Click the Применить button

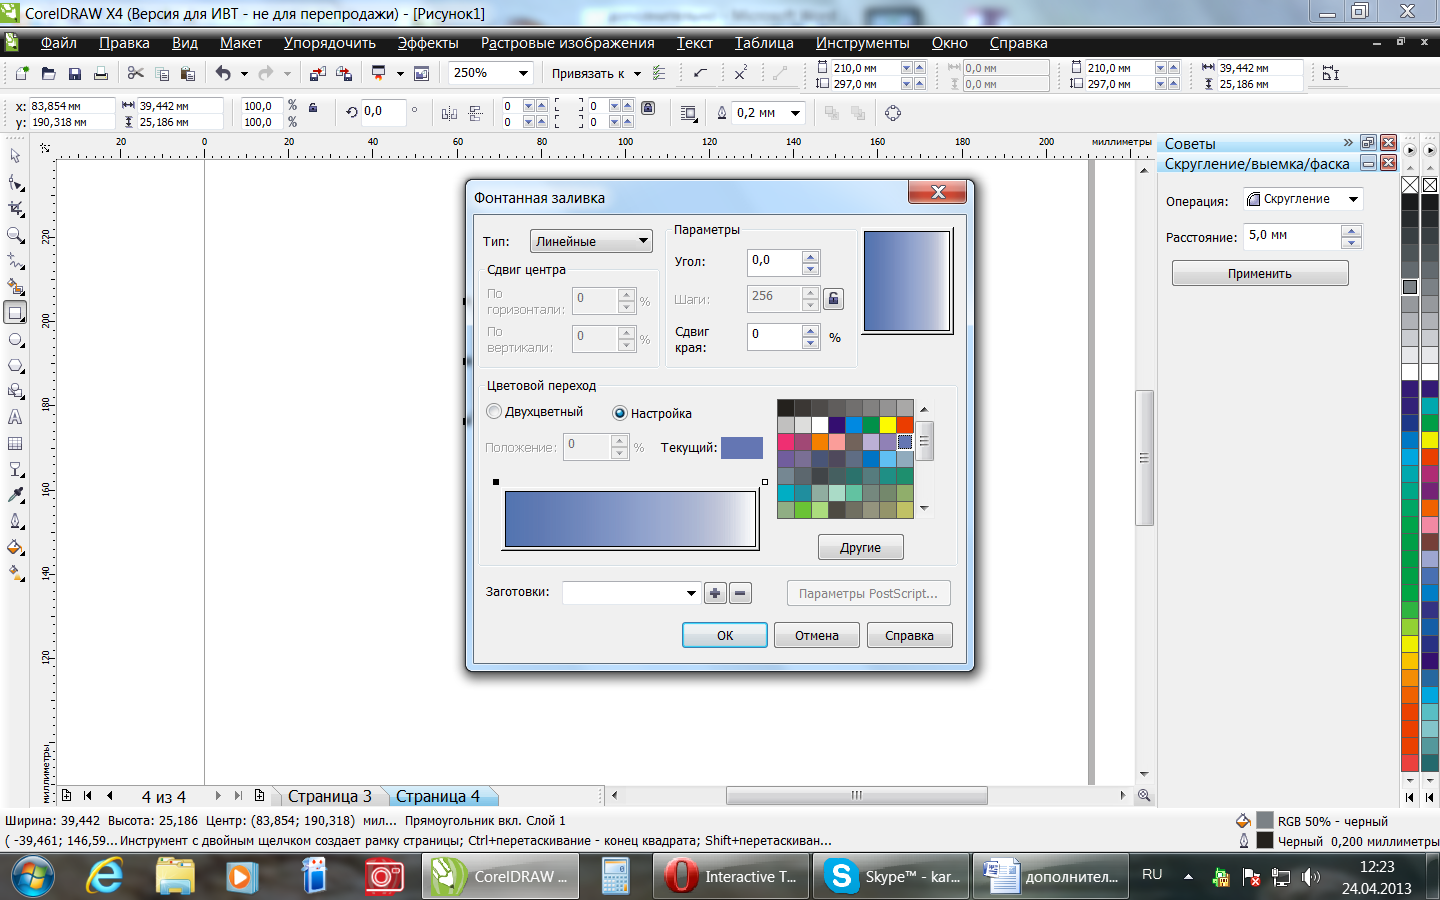click(1260, 273)
